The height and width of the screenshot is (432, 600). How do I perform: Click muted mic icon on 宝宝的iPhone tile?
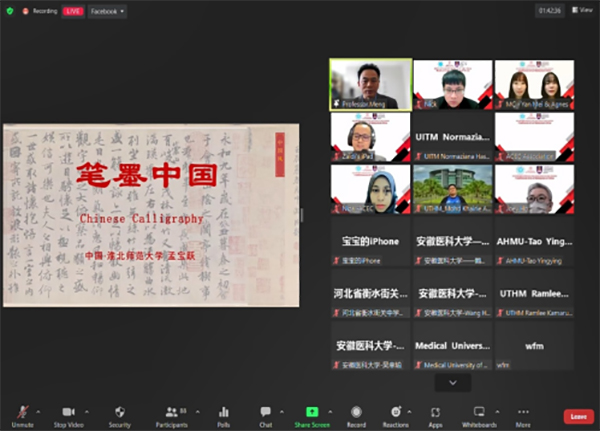tap(336, 261)
